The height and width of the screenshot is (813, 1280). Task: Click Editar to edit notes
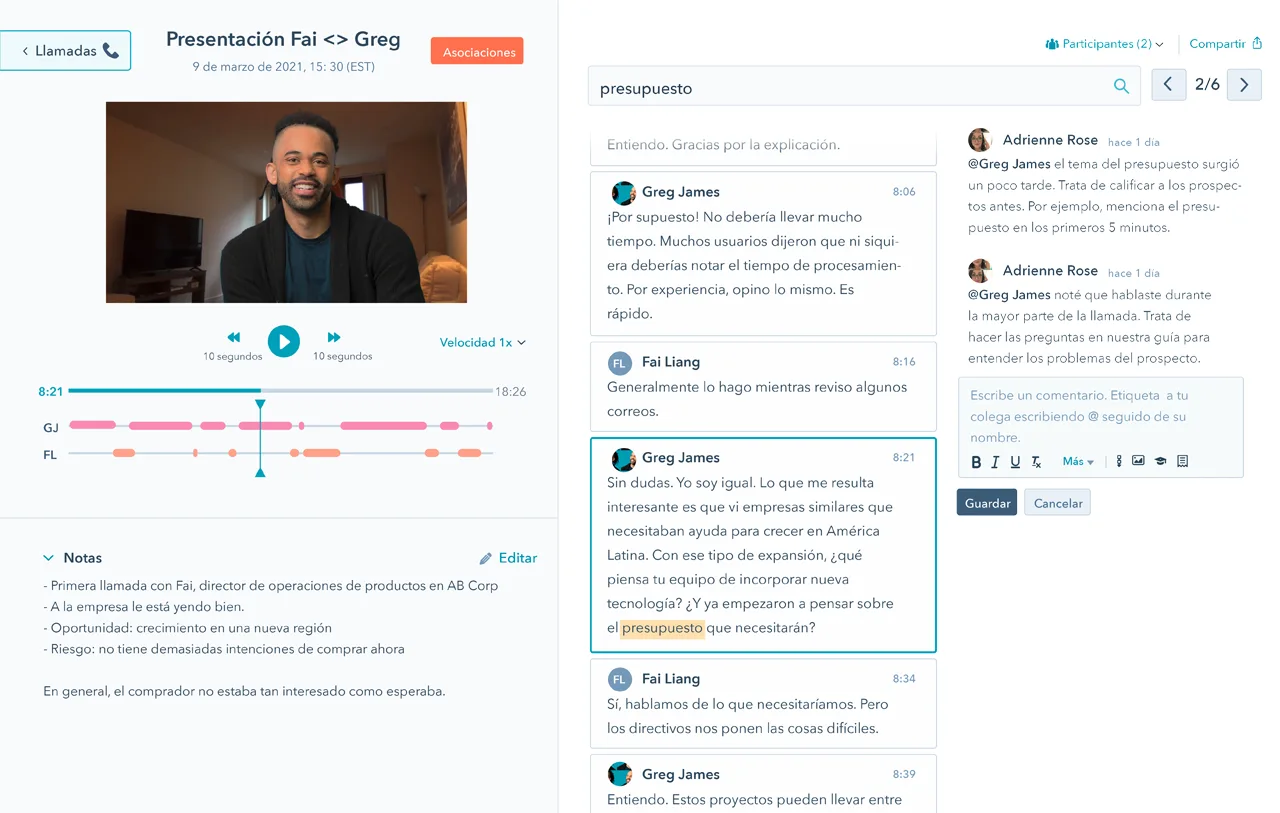(508, 558)
